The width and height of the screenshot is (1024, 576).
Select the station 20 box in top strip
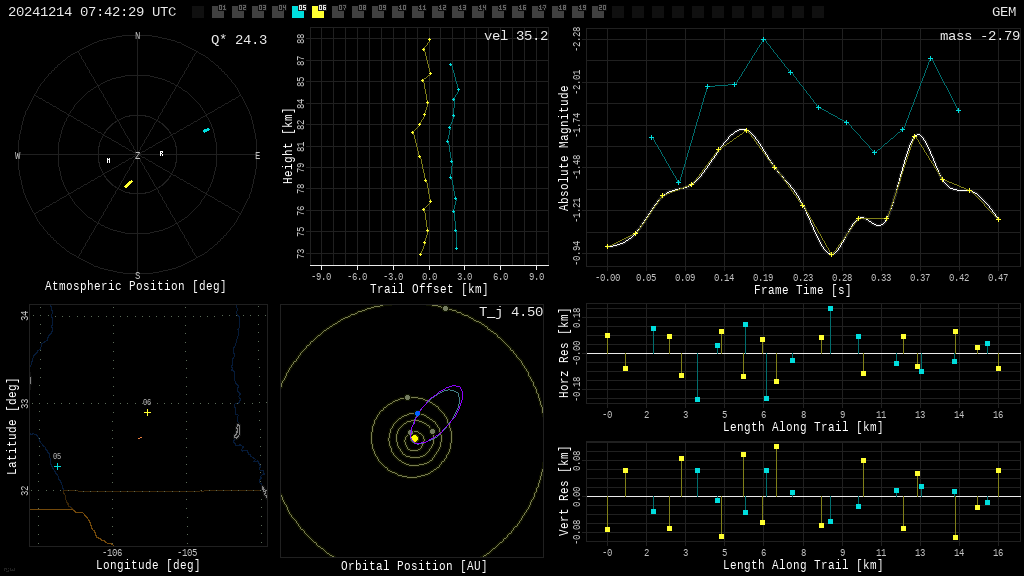click(598, 12)
